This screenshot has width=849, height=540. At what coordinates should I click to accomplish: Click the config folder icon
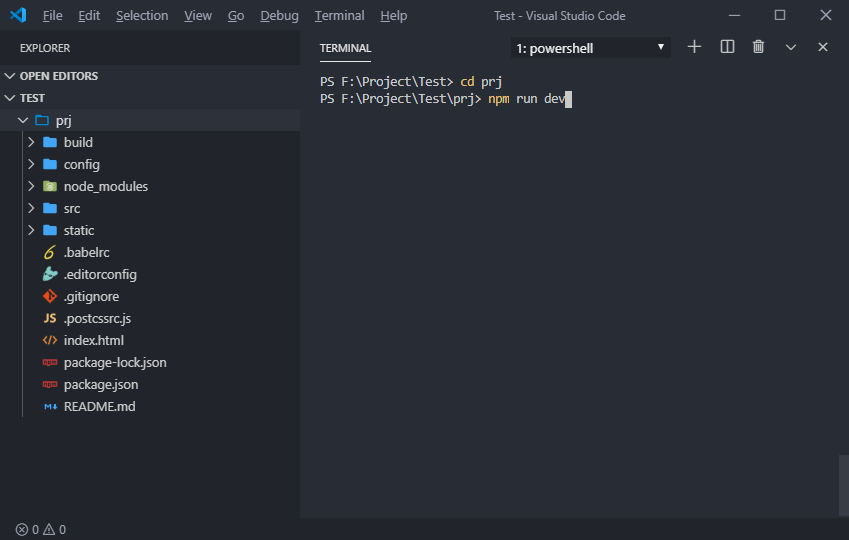coord(50,164)
